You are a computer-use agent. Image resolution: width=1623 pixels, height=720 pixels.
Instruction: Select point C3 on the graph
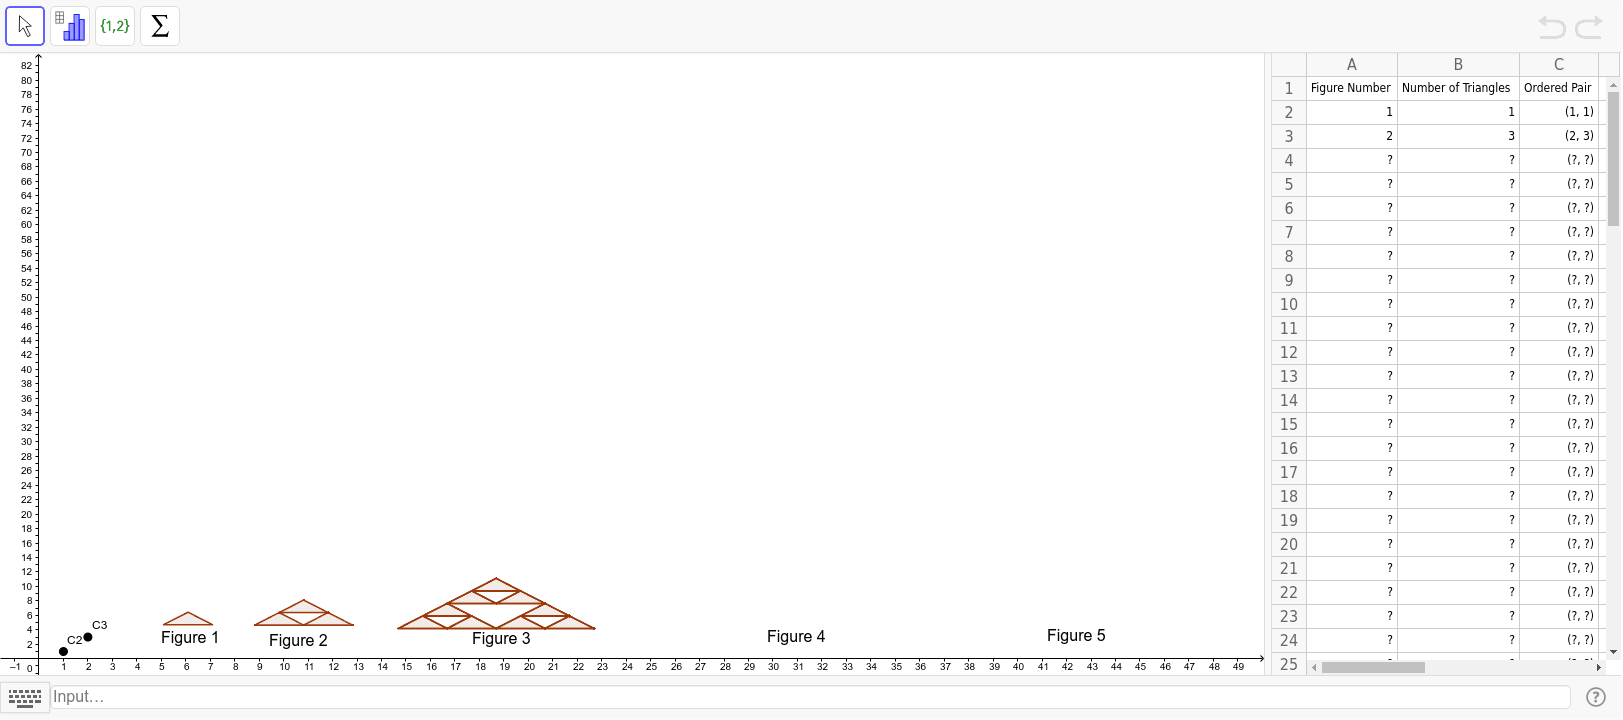point(88,637)
